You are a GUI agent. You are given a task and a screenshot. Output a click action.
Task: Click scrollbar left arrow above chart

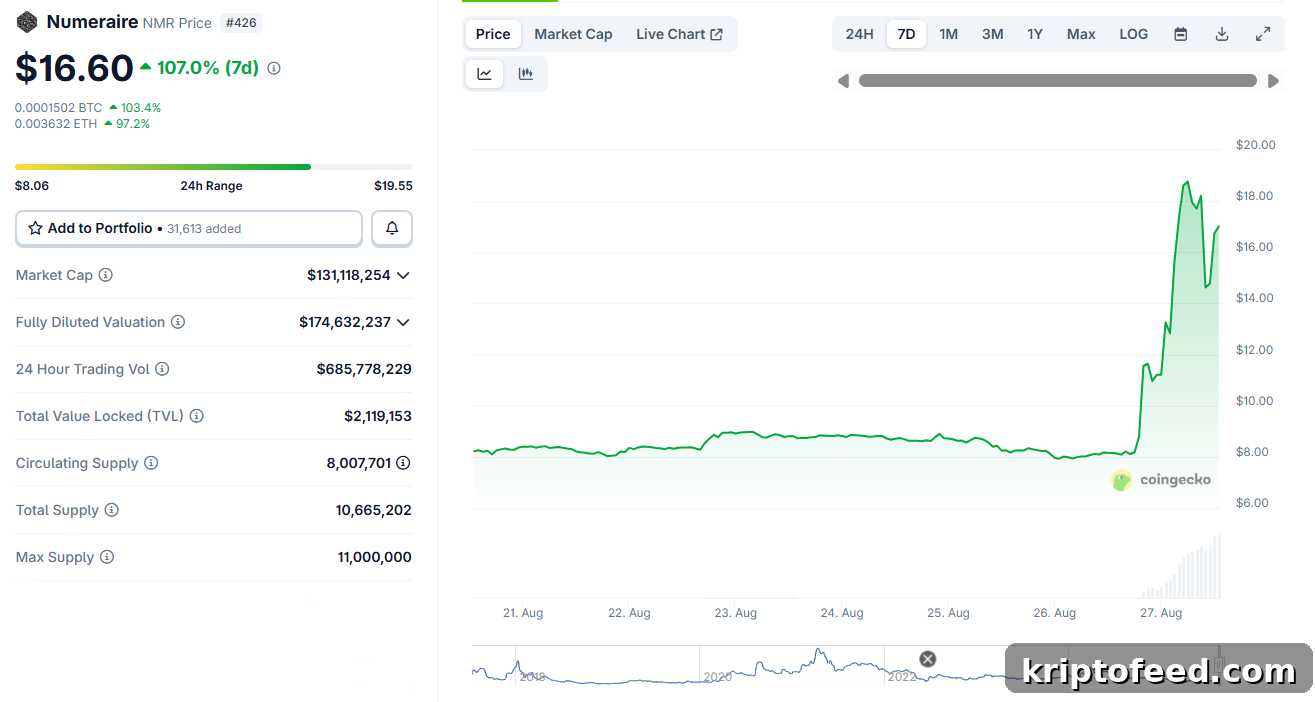(843, 81)
